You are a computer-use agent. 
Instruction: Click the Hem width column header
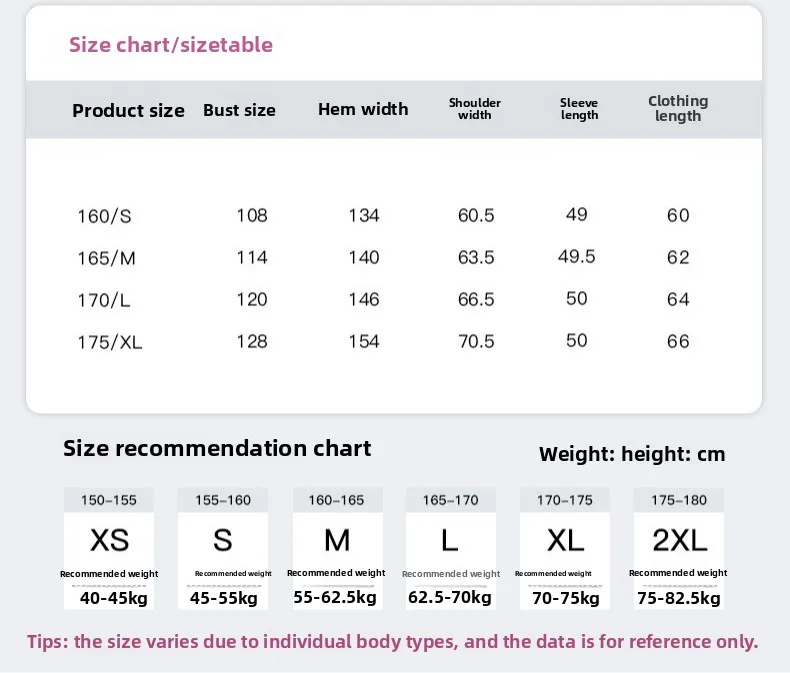click(363, 109)
